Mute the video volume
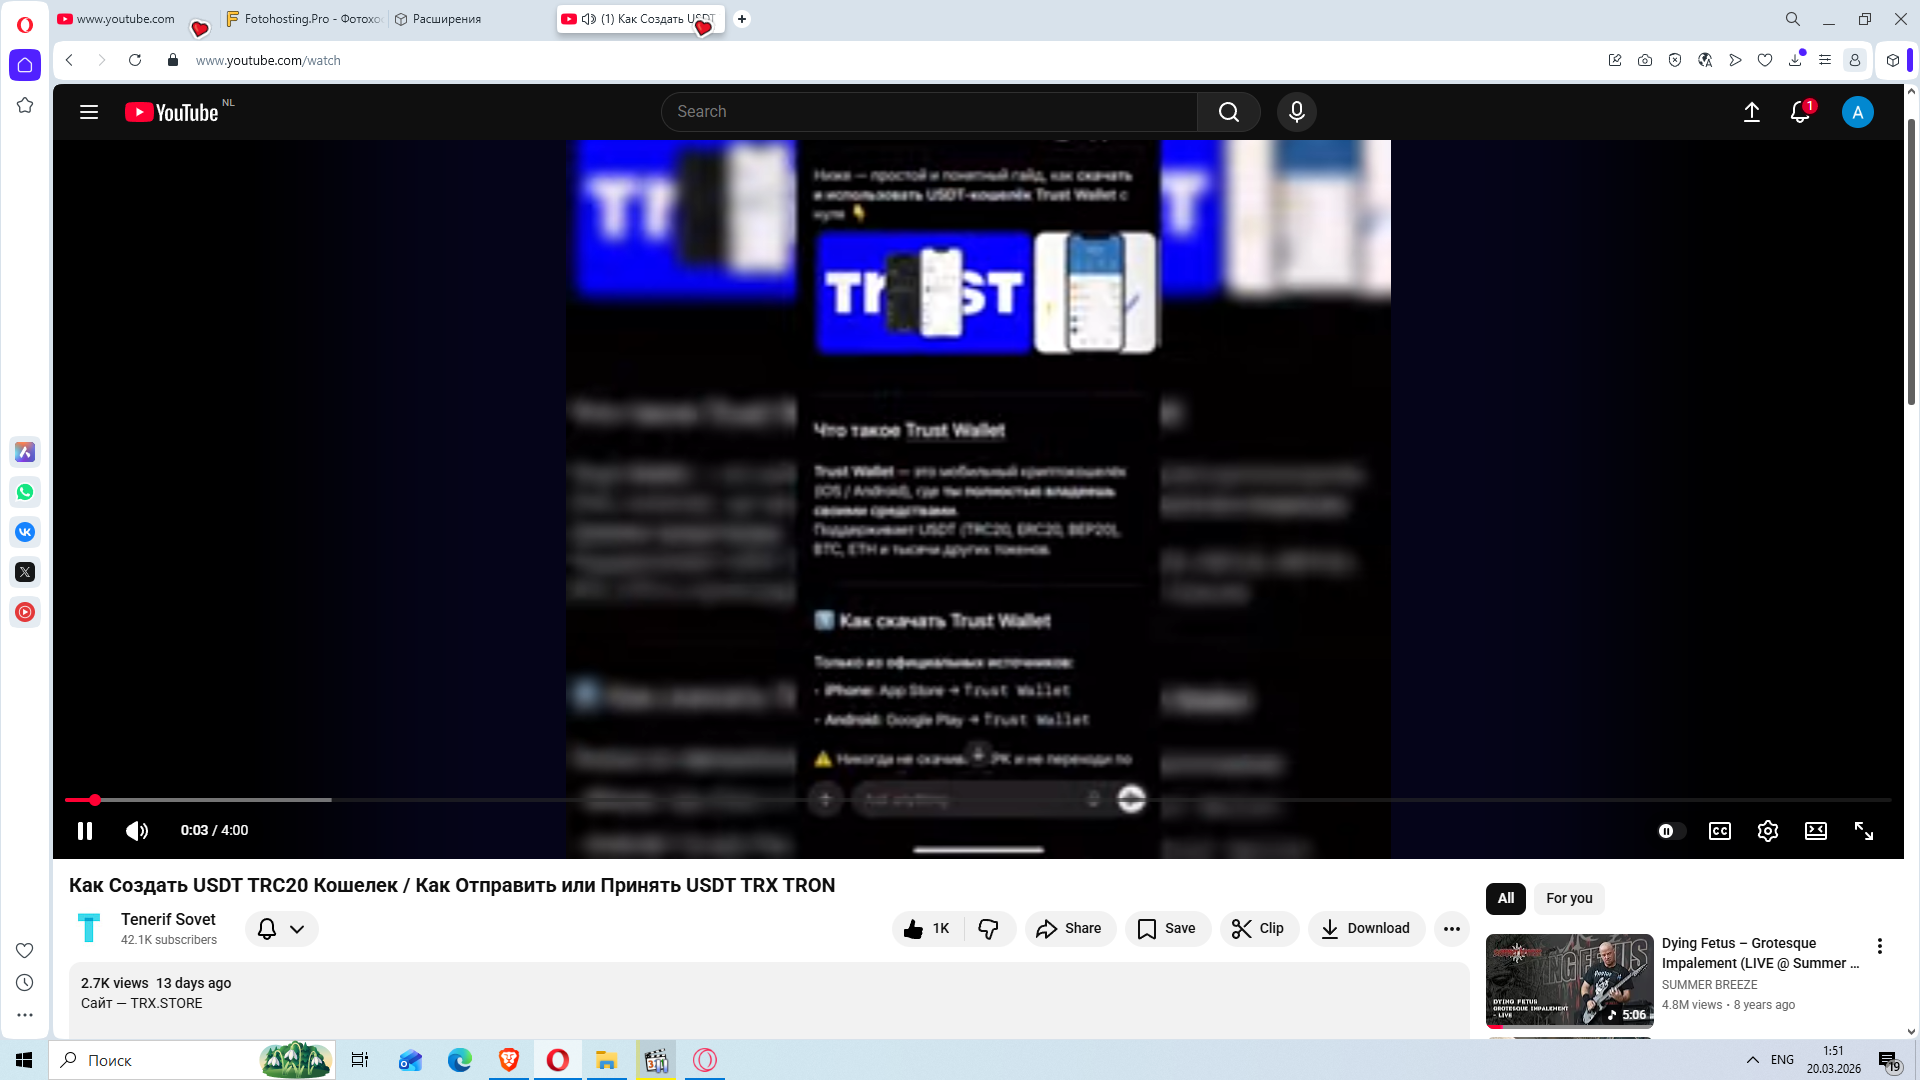The width and height of the screenshot is (1920, 1080). click(136, 831)
